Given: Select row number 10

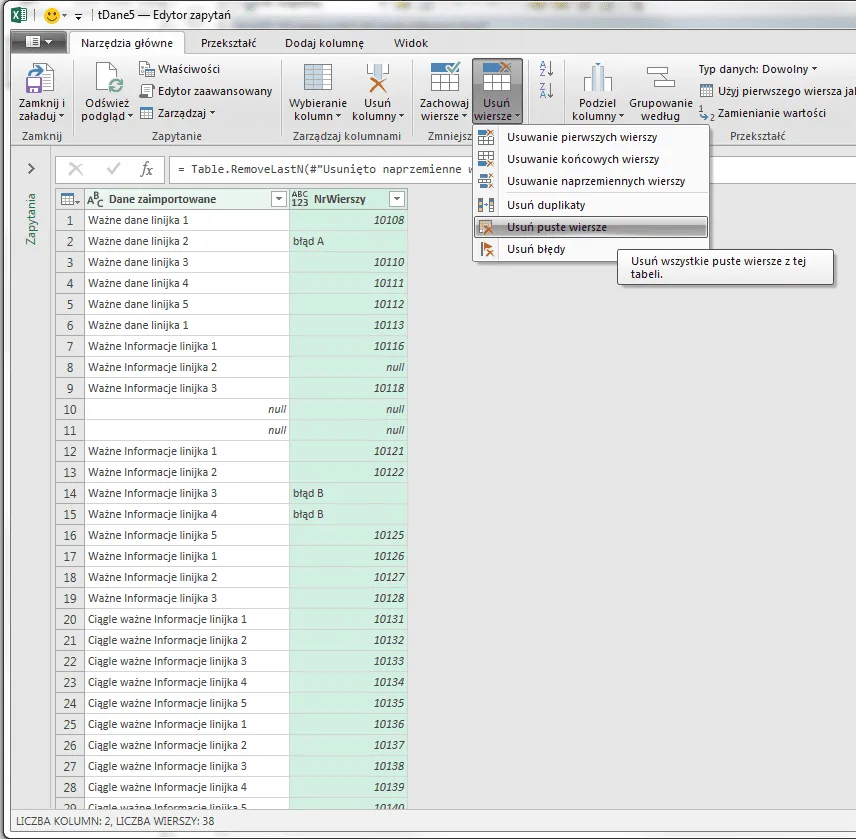Looking at the screenshot, I should 70,409.
